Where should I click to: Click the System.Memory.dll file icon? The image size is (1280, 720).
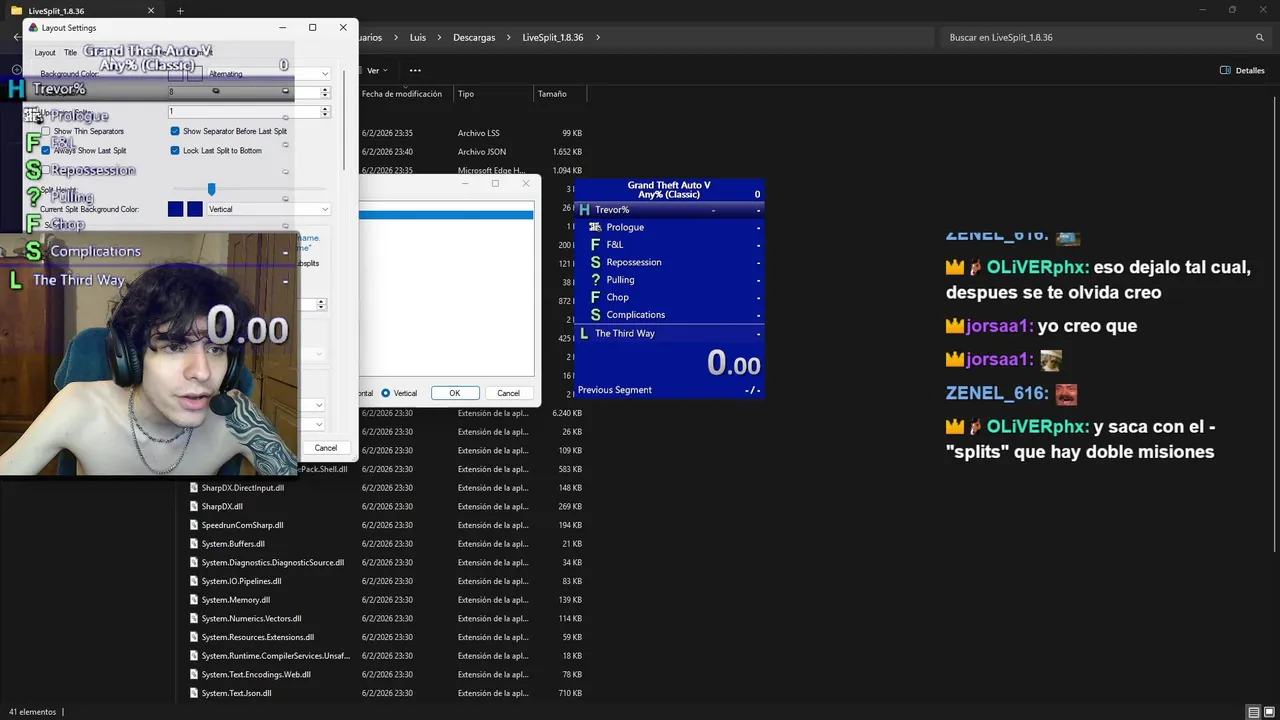pyautogui.click(x=194, y=600)
